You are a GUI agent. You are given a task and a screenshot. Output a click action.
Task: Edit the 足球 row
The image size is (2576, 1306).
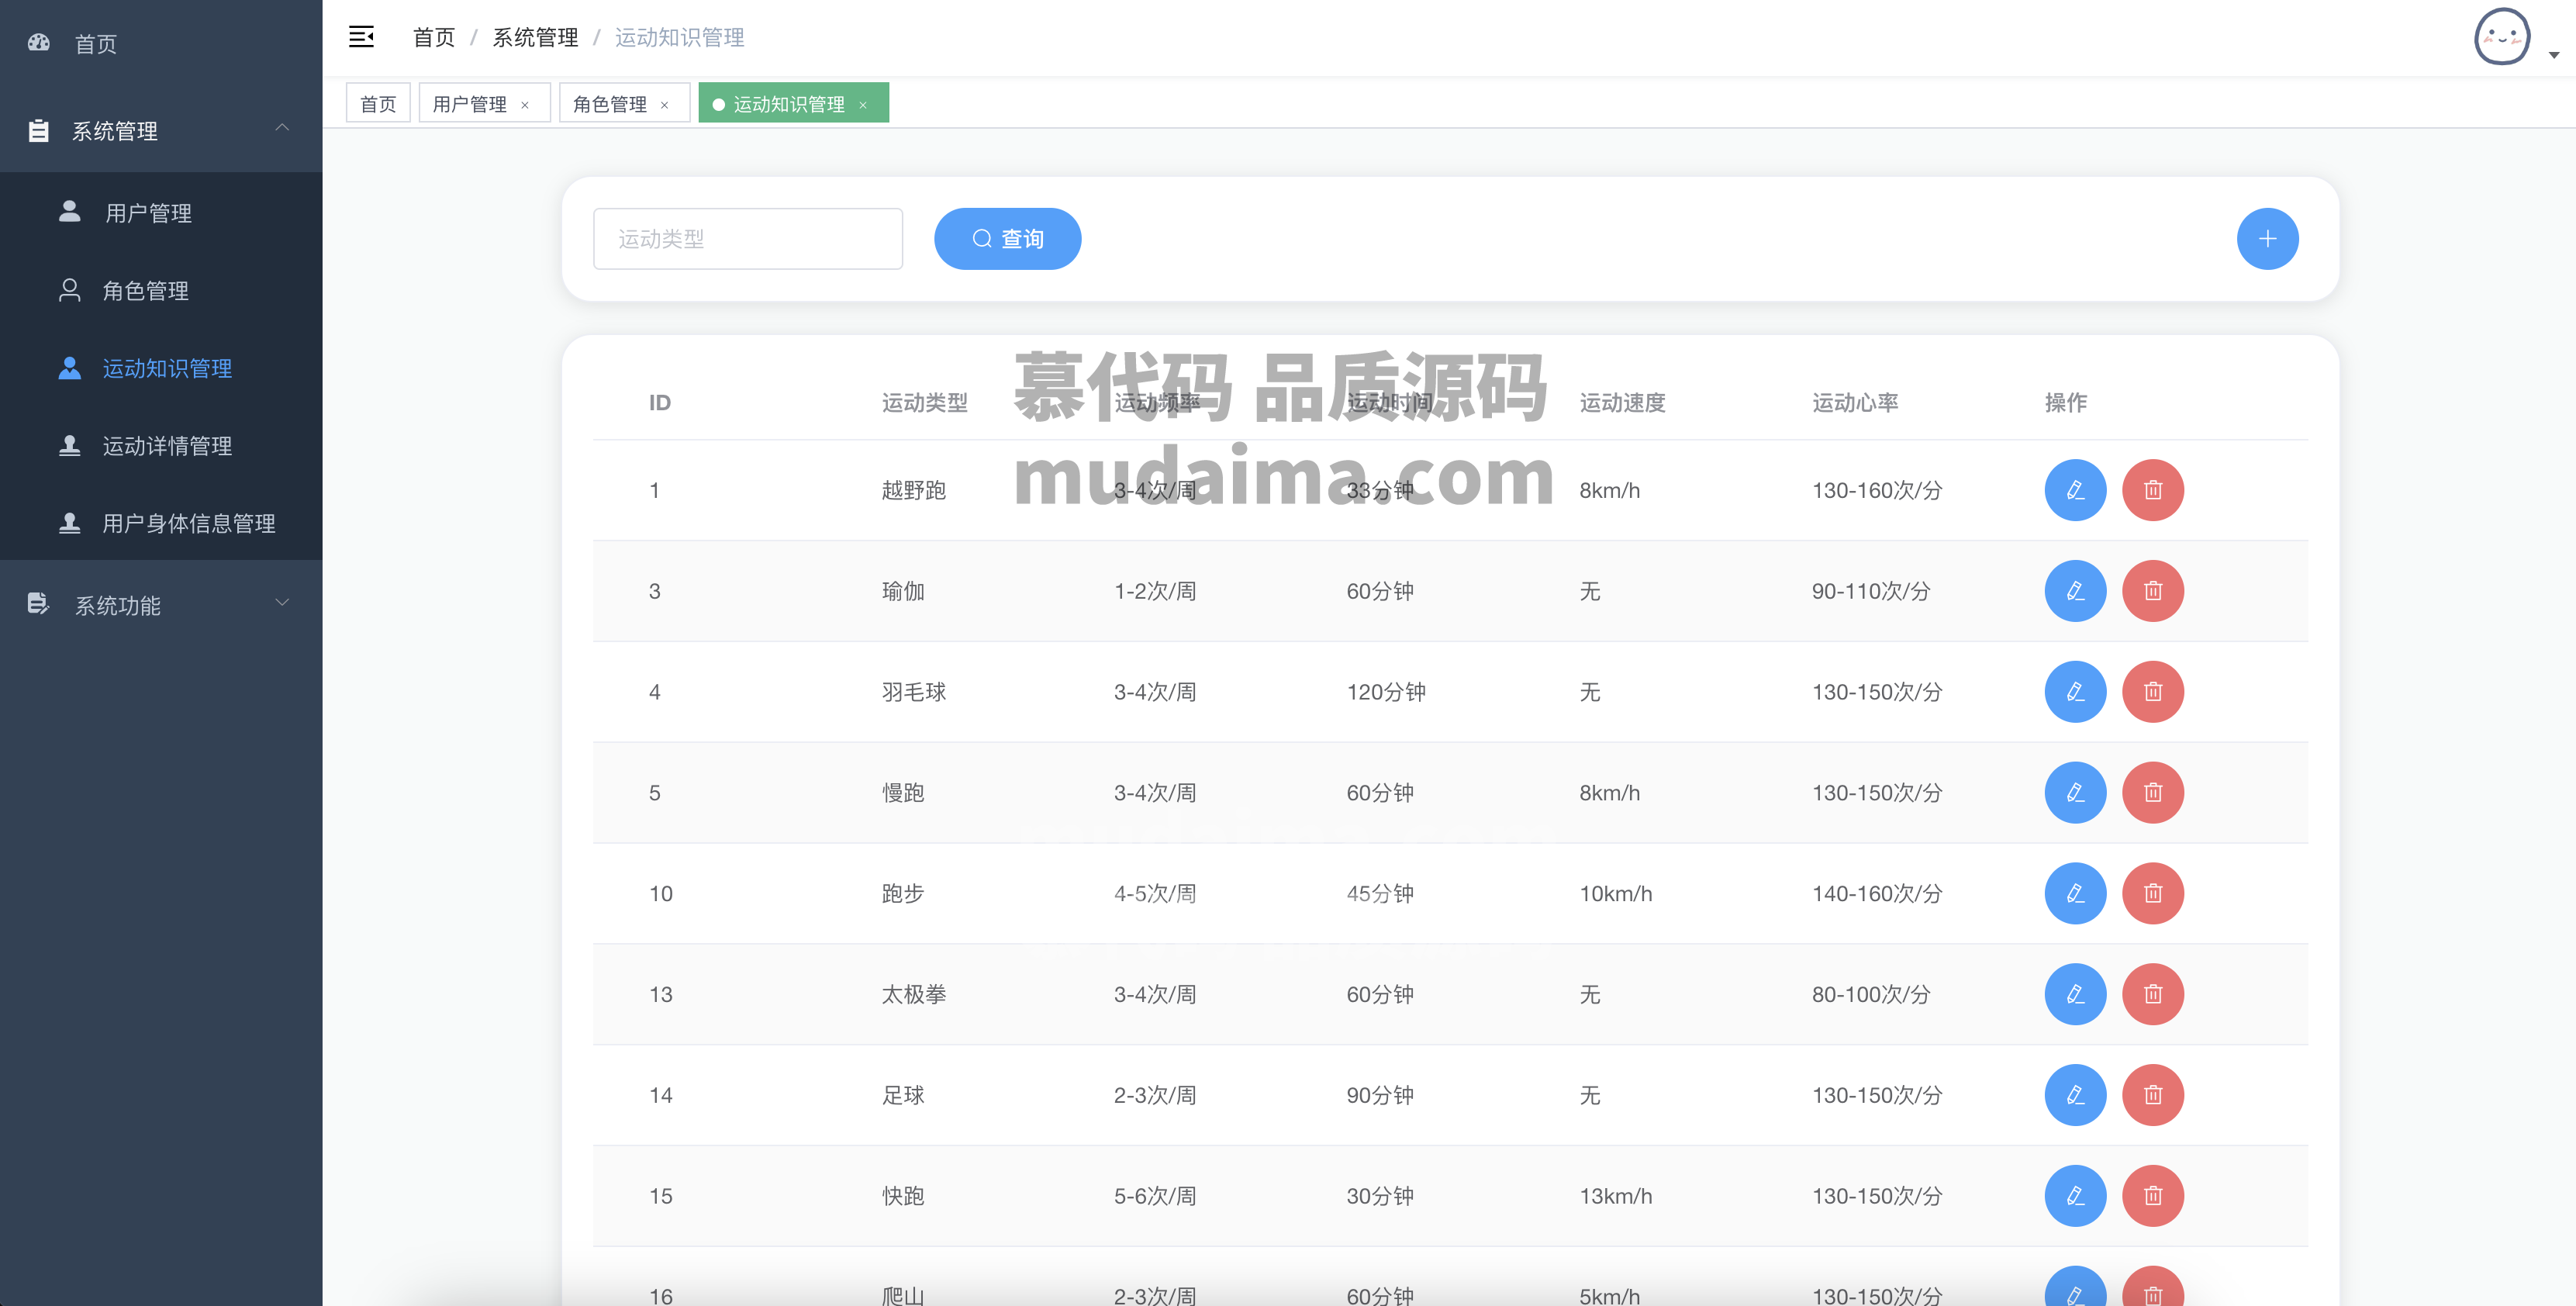coord(2075,1096)
